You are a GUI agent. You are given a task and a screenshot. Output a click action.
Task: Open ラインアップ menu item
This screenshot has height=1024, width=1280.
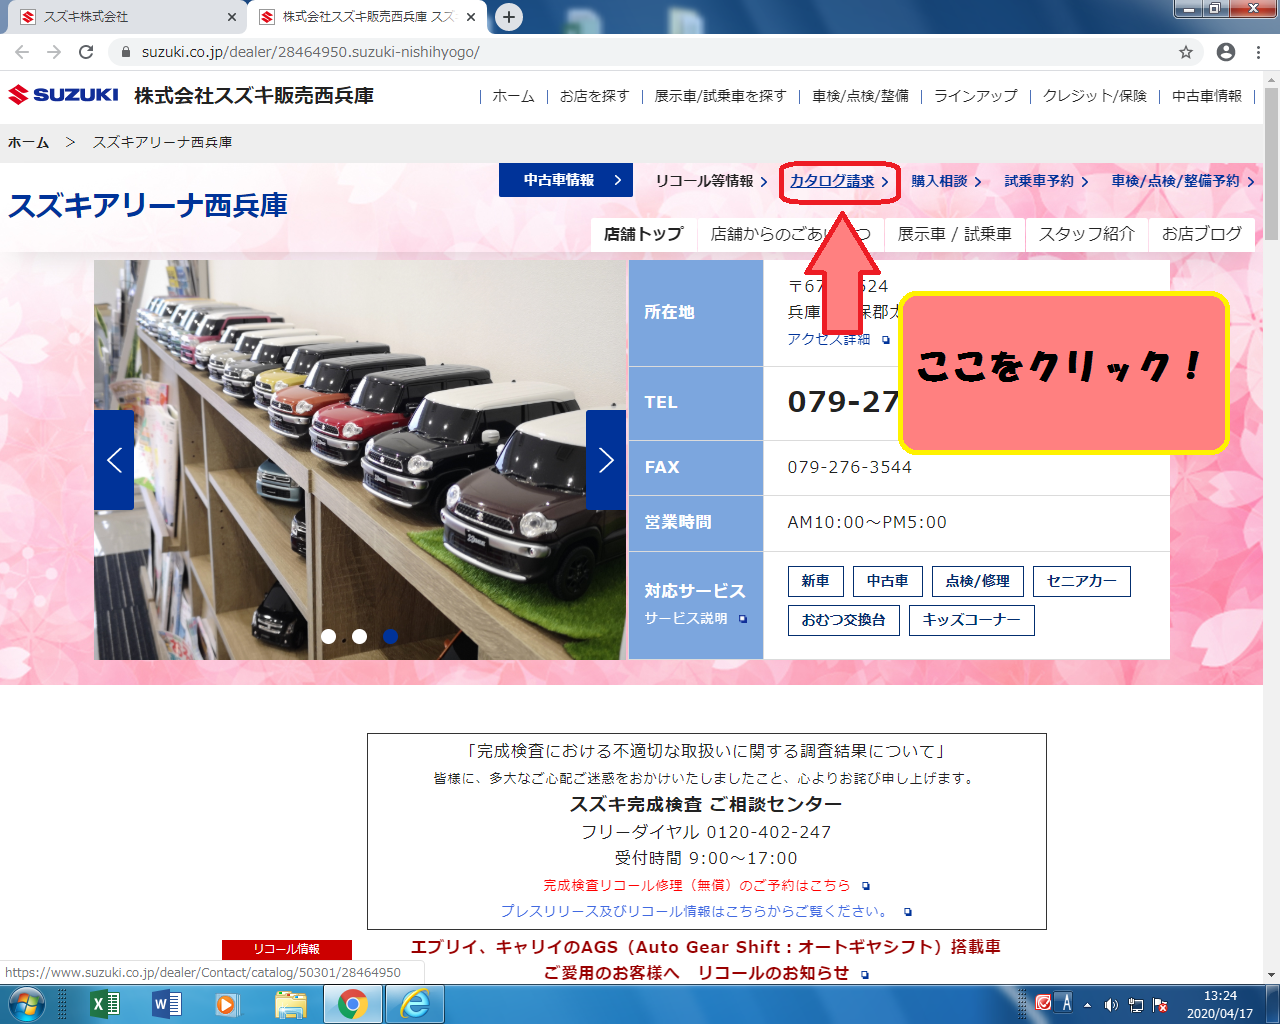tap(975, 96)
